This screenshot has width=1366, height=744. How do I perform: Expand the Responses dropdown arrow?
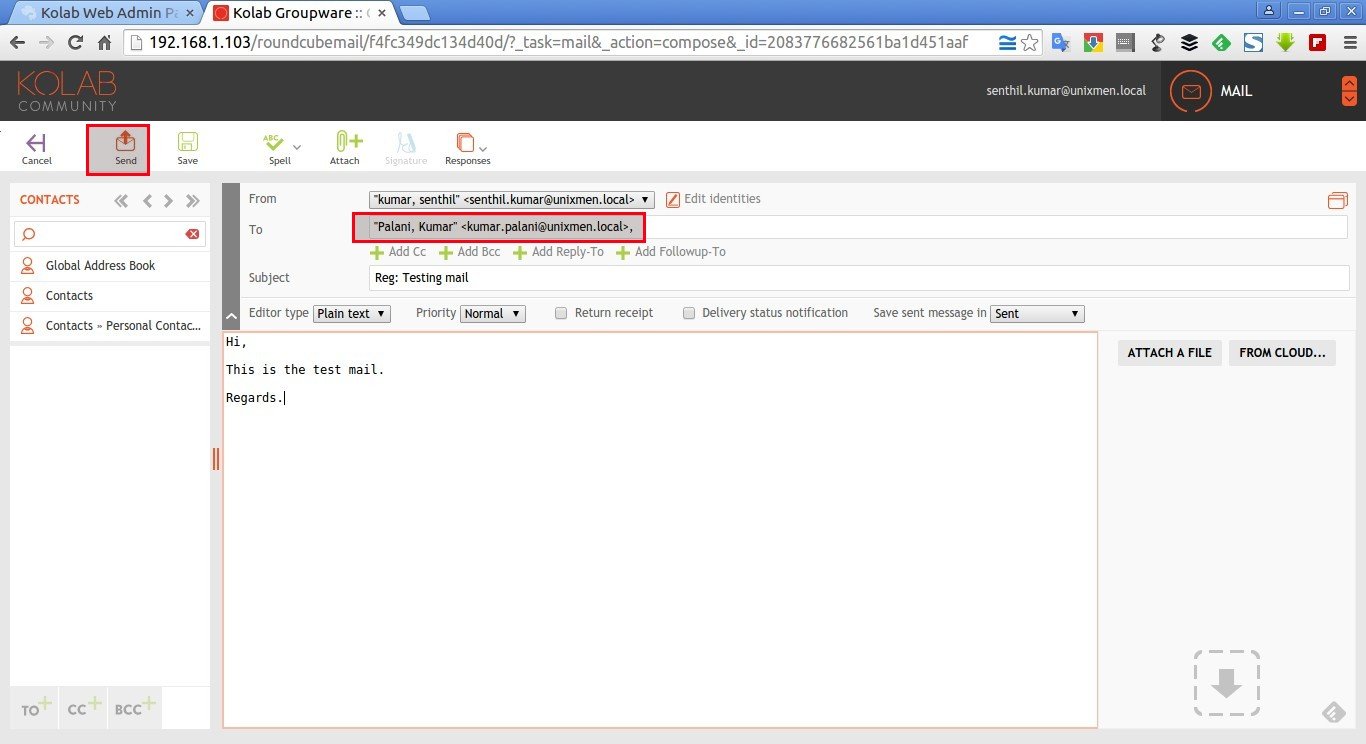coord(483,148)
